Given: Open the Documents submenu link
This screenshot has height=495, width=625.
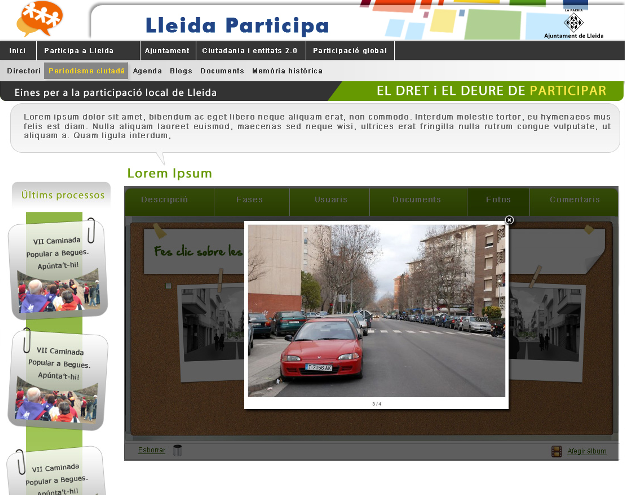Looking at the screenshot, I should (x=222, y=71).
